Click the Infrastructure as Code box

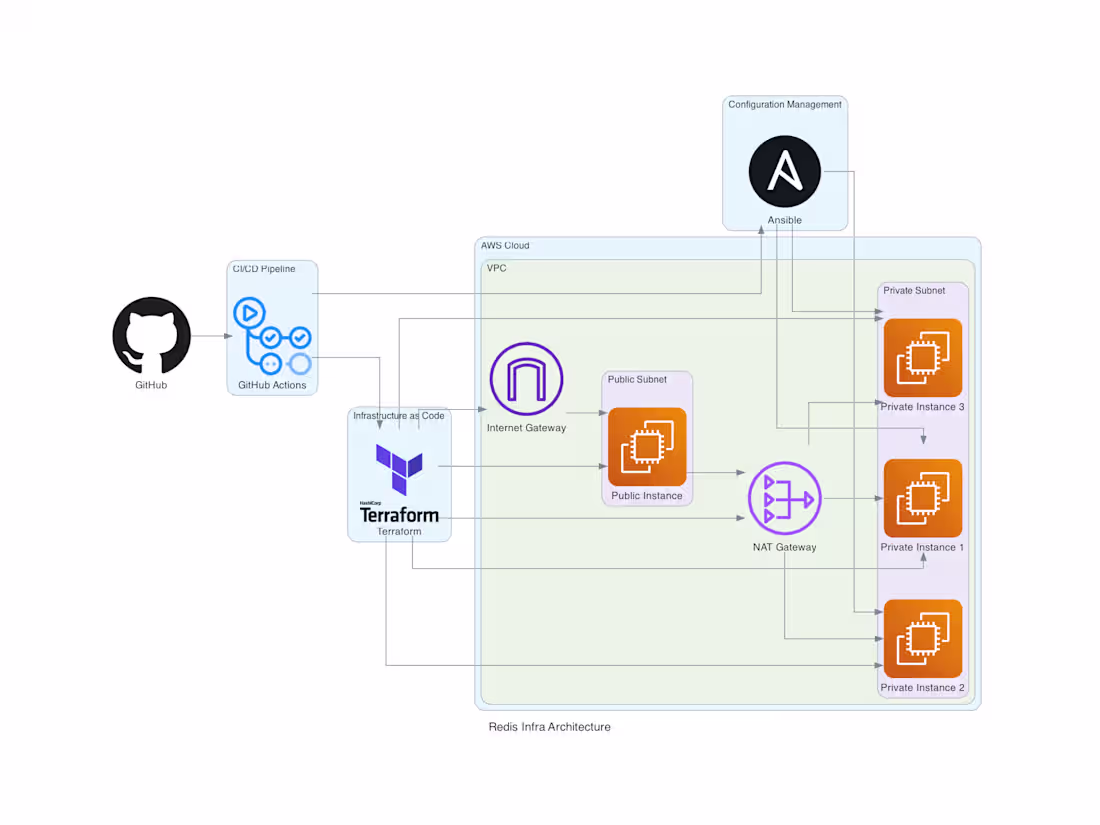(398, 415)
